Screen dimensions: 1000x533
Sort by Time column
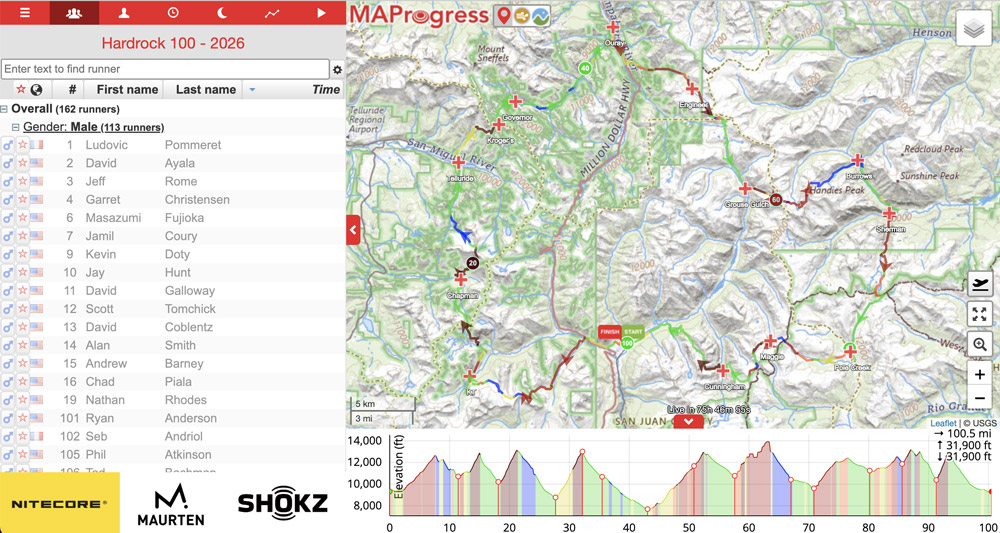[x=326, y=89]
